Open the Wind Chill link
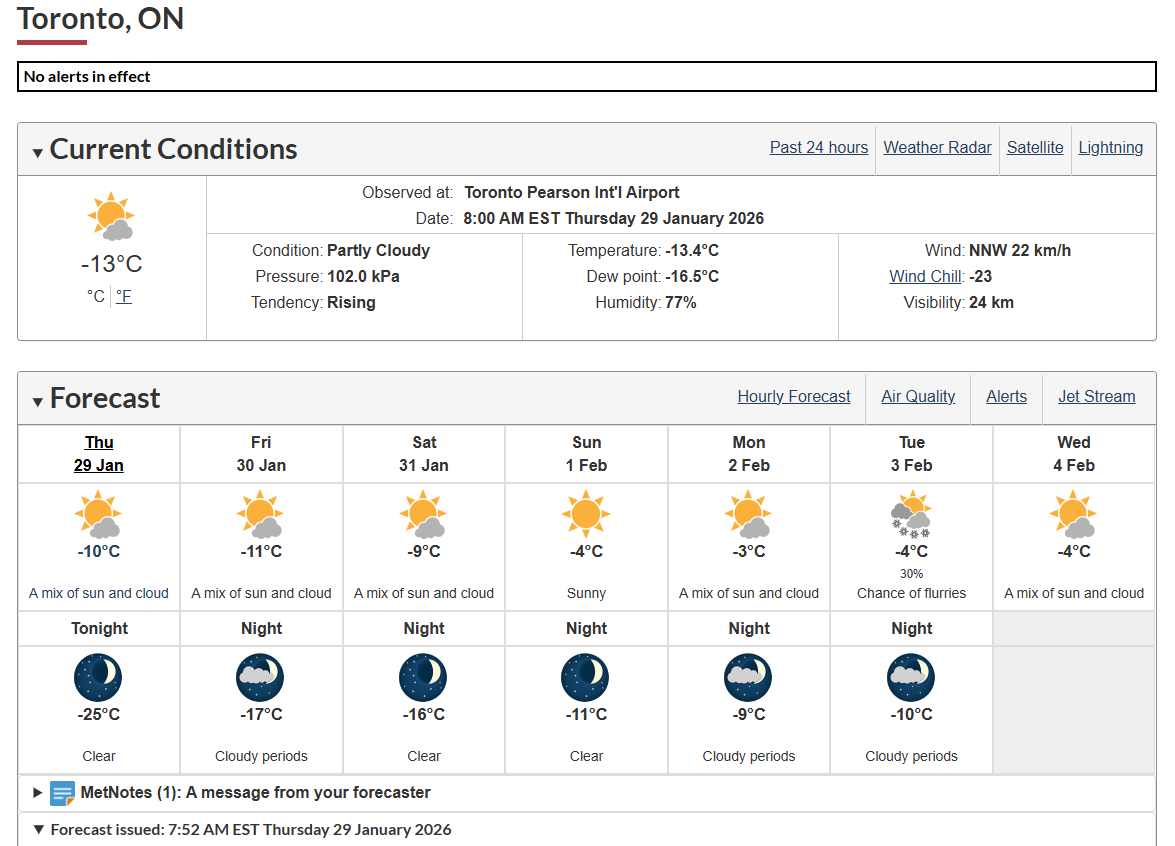 [x=925, y=277]
